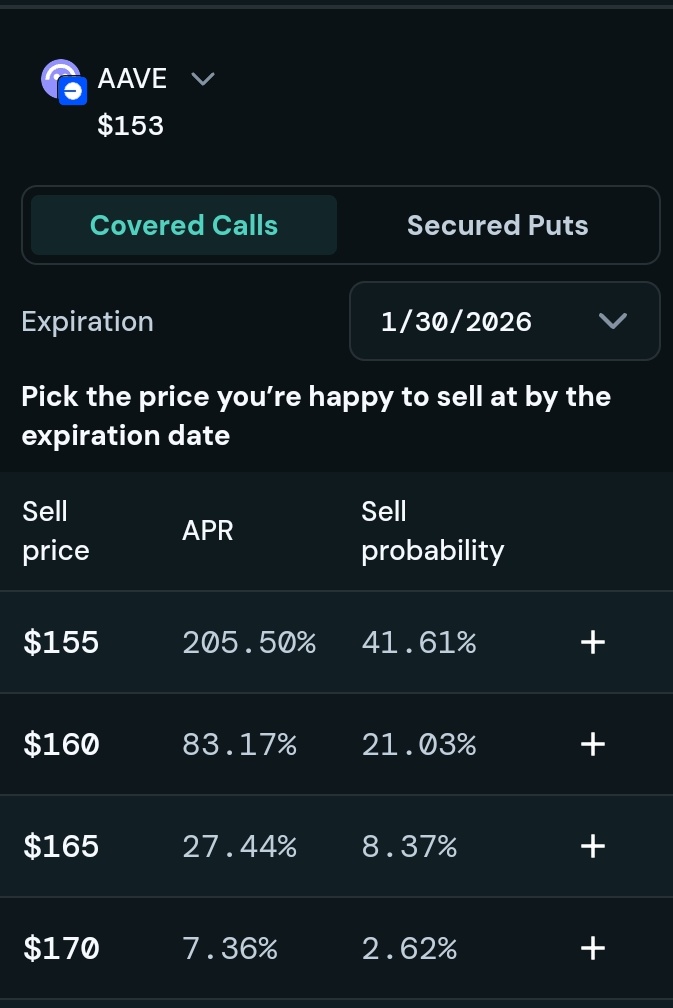
Task: Switch to the Covered Calls tab
Action: 184,225
